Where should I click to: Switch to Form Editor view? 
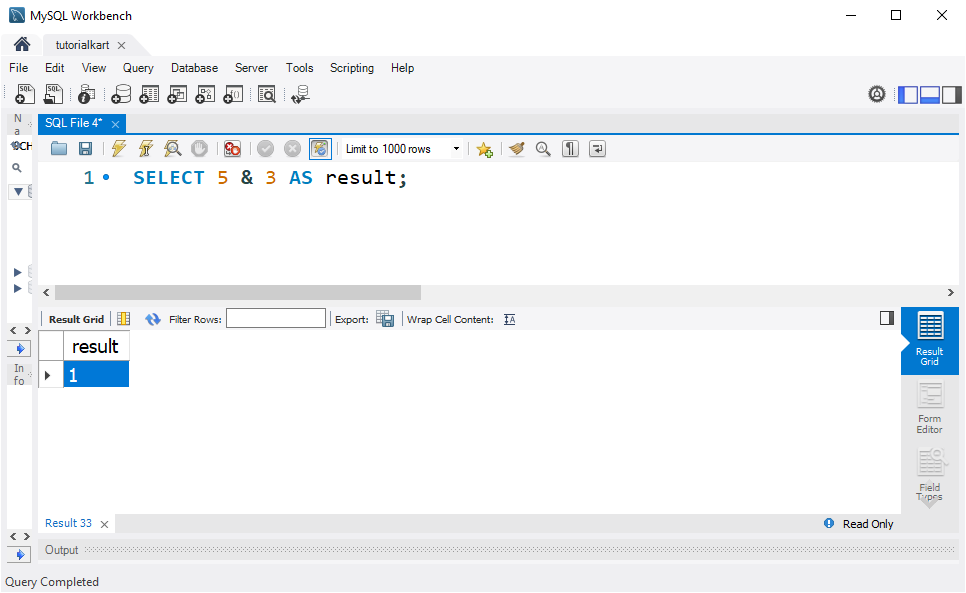pos(929,408)
